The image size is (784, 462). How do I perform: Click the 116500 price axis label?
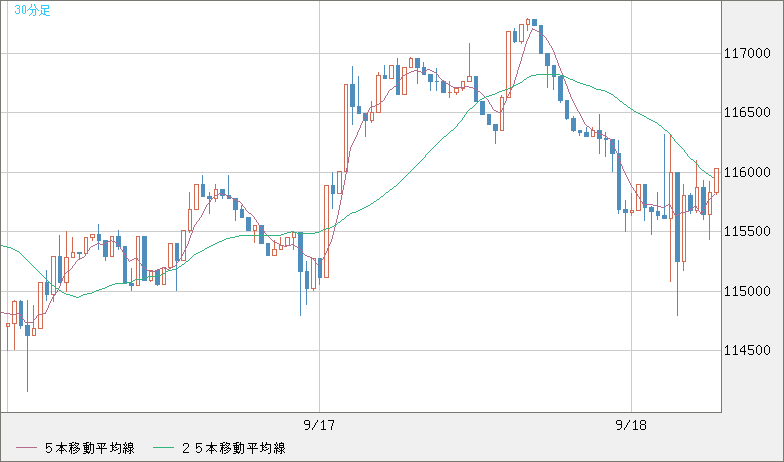(x=747, y=112)
